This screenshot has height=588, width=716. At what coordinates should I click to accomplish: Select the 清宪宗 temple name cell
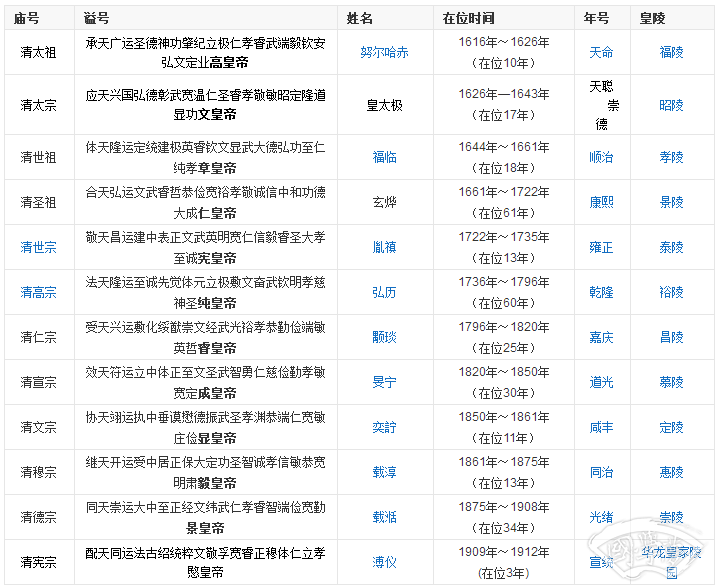click(x=38, y=562)
